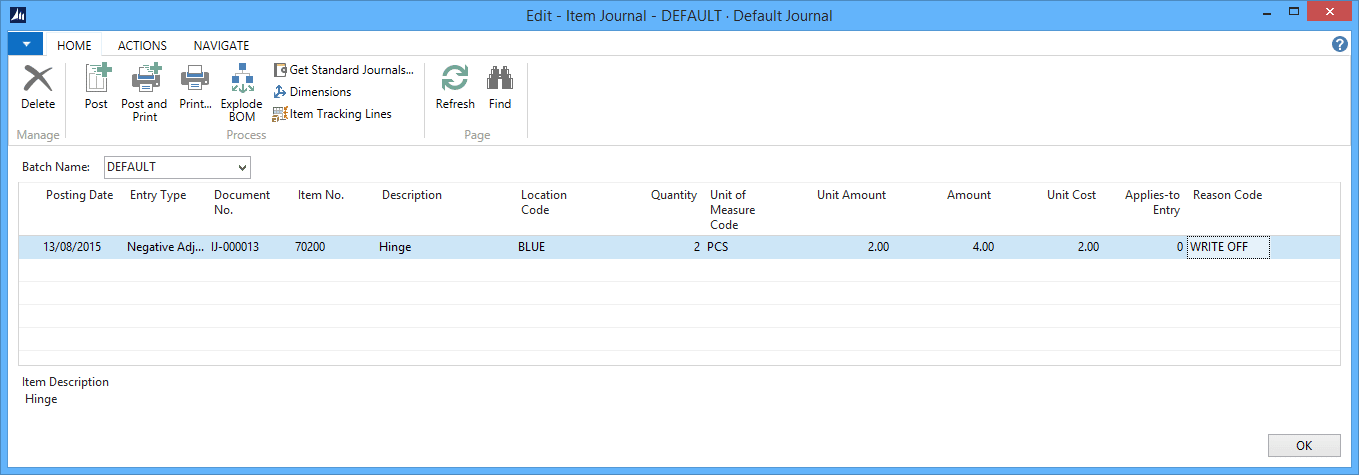Screen dimensions: 1359x475
Task: Click the Delete icon in the Manage group
Action: tap(38, 80)
